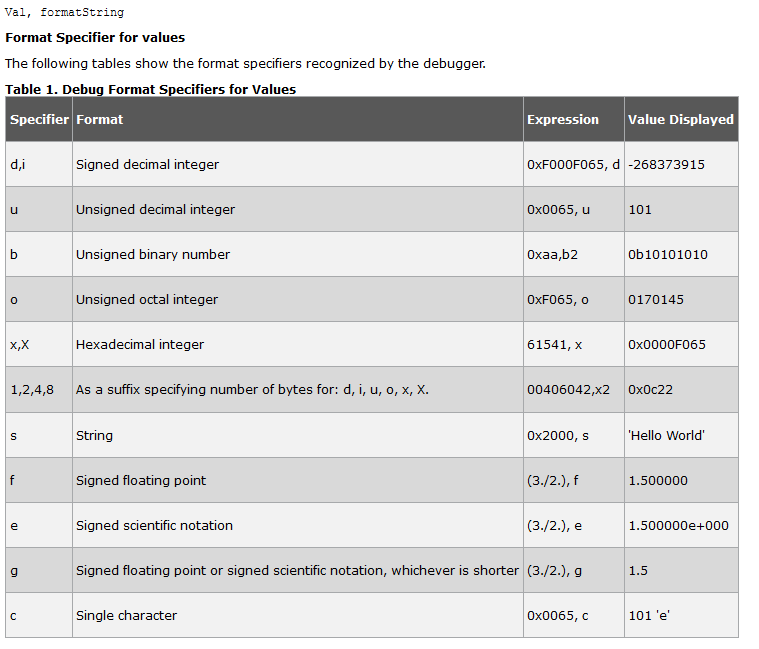Click the 101 'e' value cell
Viewport: 759px width, 649px height.
coord(648,616)
